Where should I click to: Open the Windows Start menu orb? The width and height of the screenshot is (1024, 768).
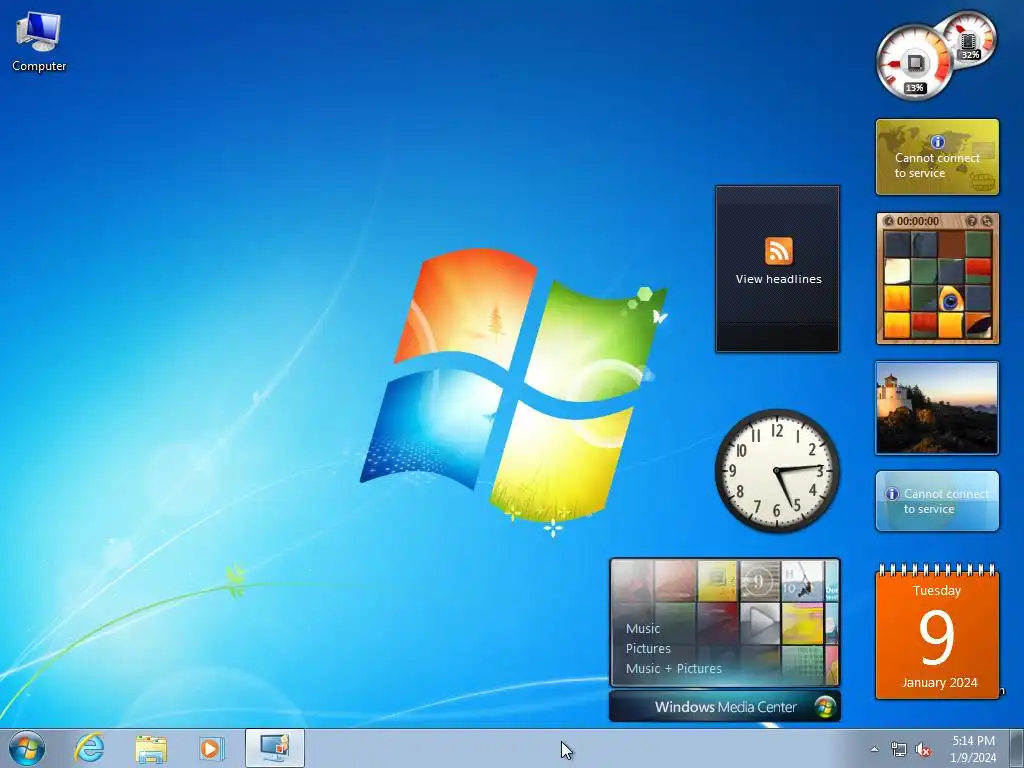click(x=27, y=748)
